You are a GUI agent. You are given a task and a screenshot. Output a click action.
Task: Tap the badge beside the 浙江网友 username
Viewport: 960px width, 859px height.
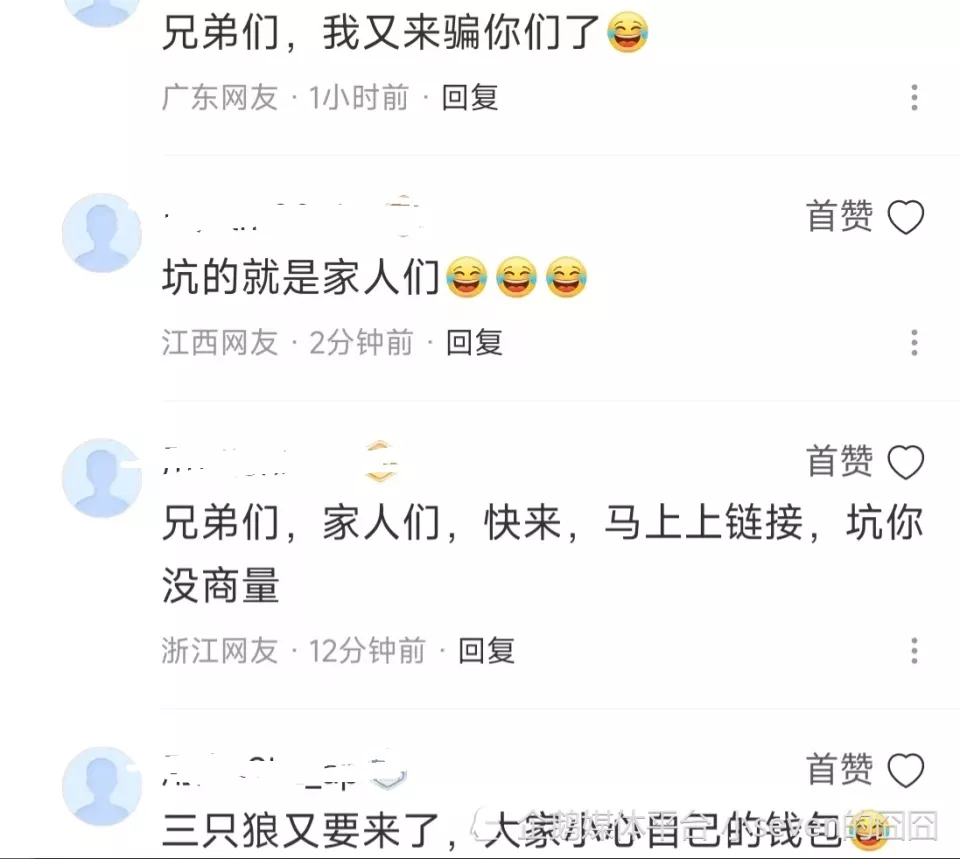(x=380, y=461)
